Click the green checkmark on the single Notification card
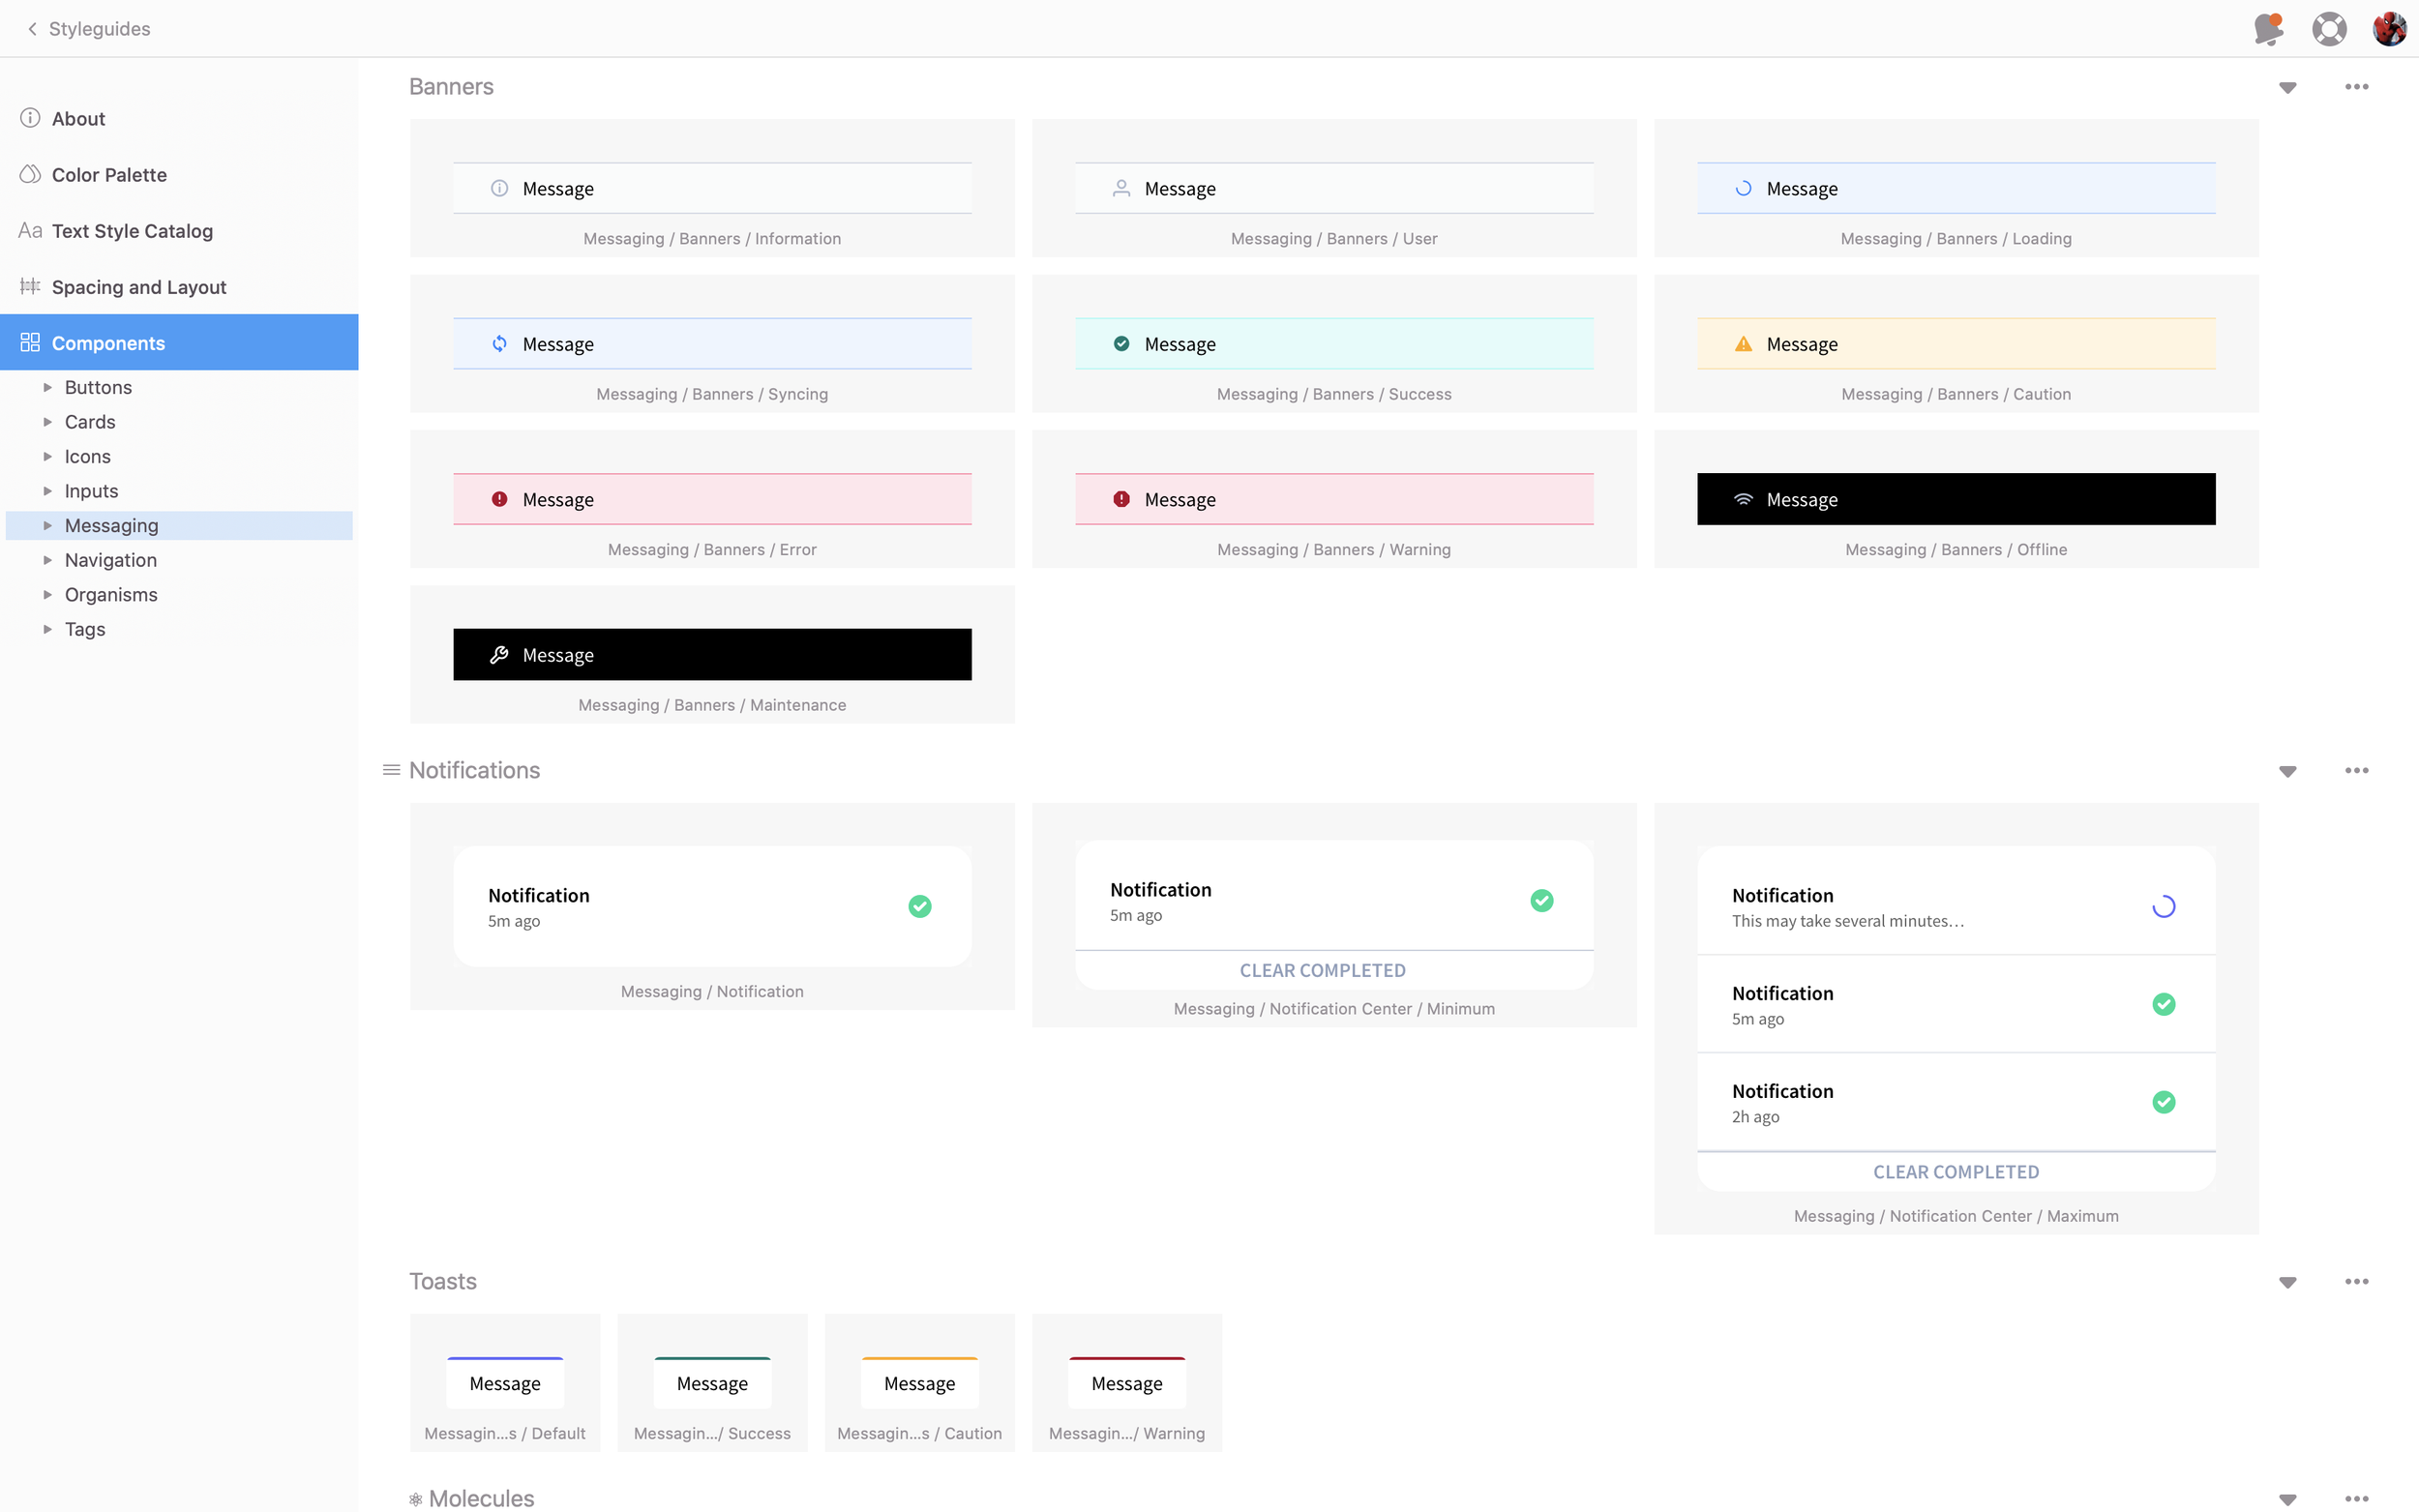2419x1512 pixels. (919, 906)
